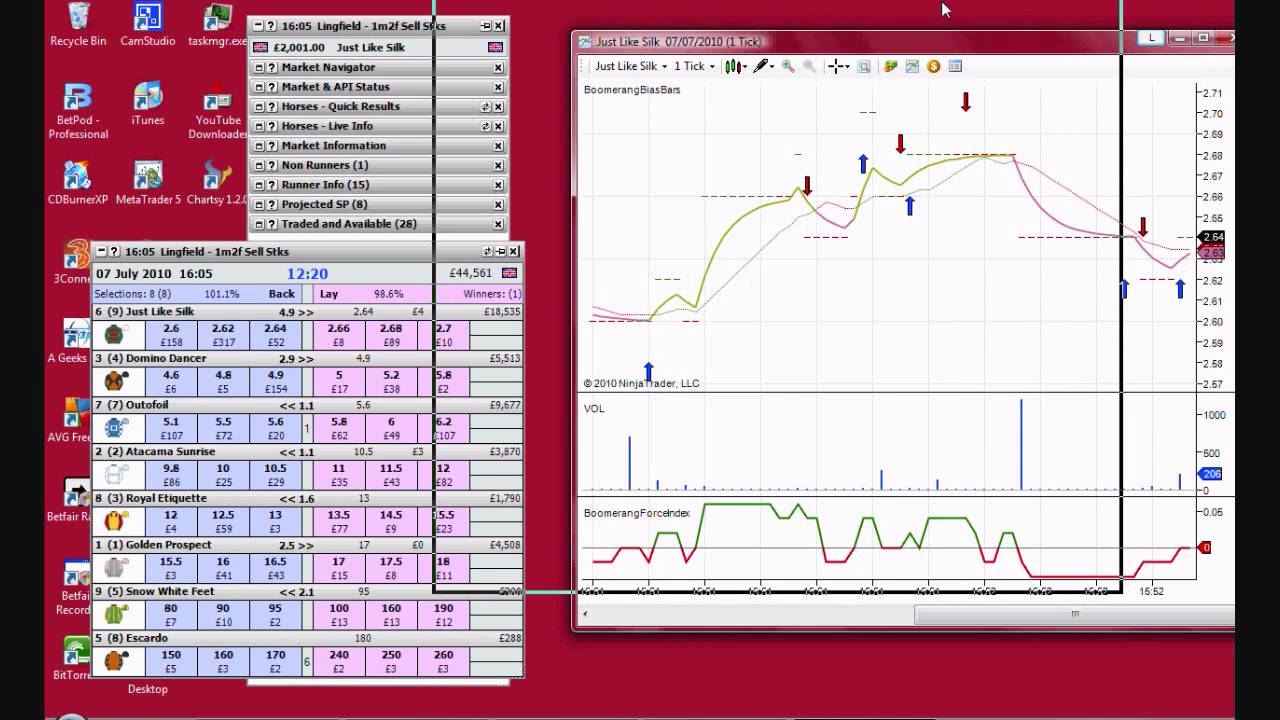
Task: Click the Just Like Silk jockey silks icon
Action: point(114,335)
